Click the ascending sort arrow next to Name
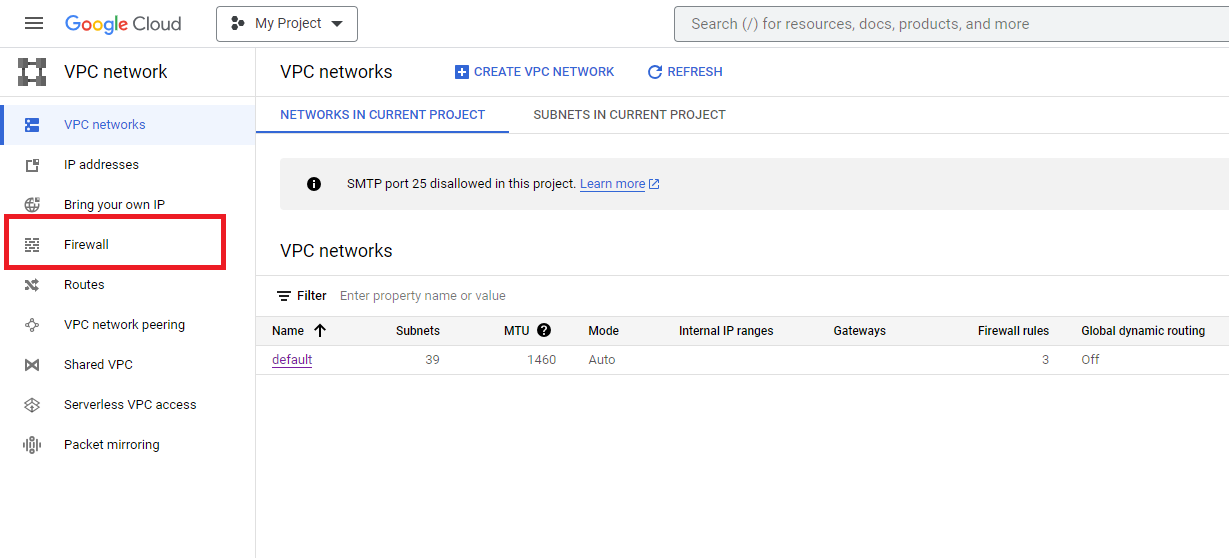This screenshot has width=1229, height=558. (x=320, y=331)
